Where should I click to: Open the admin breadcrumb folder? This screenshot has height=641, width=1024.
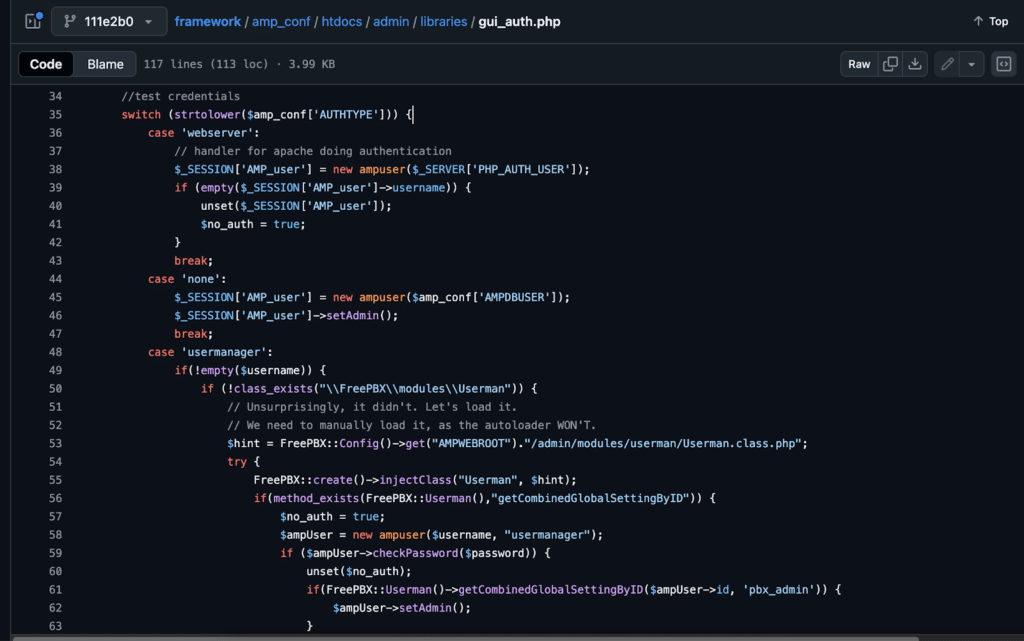click(393, 21)
